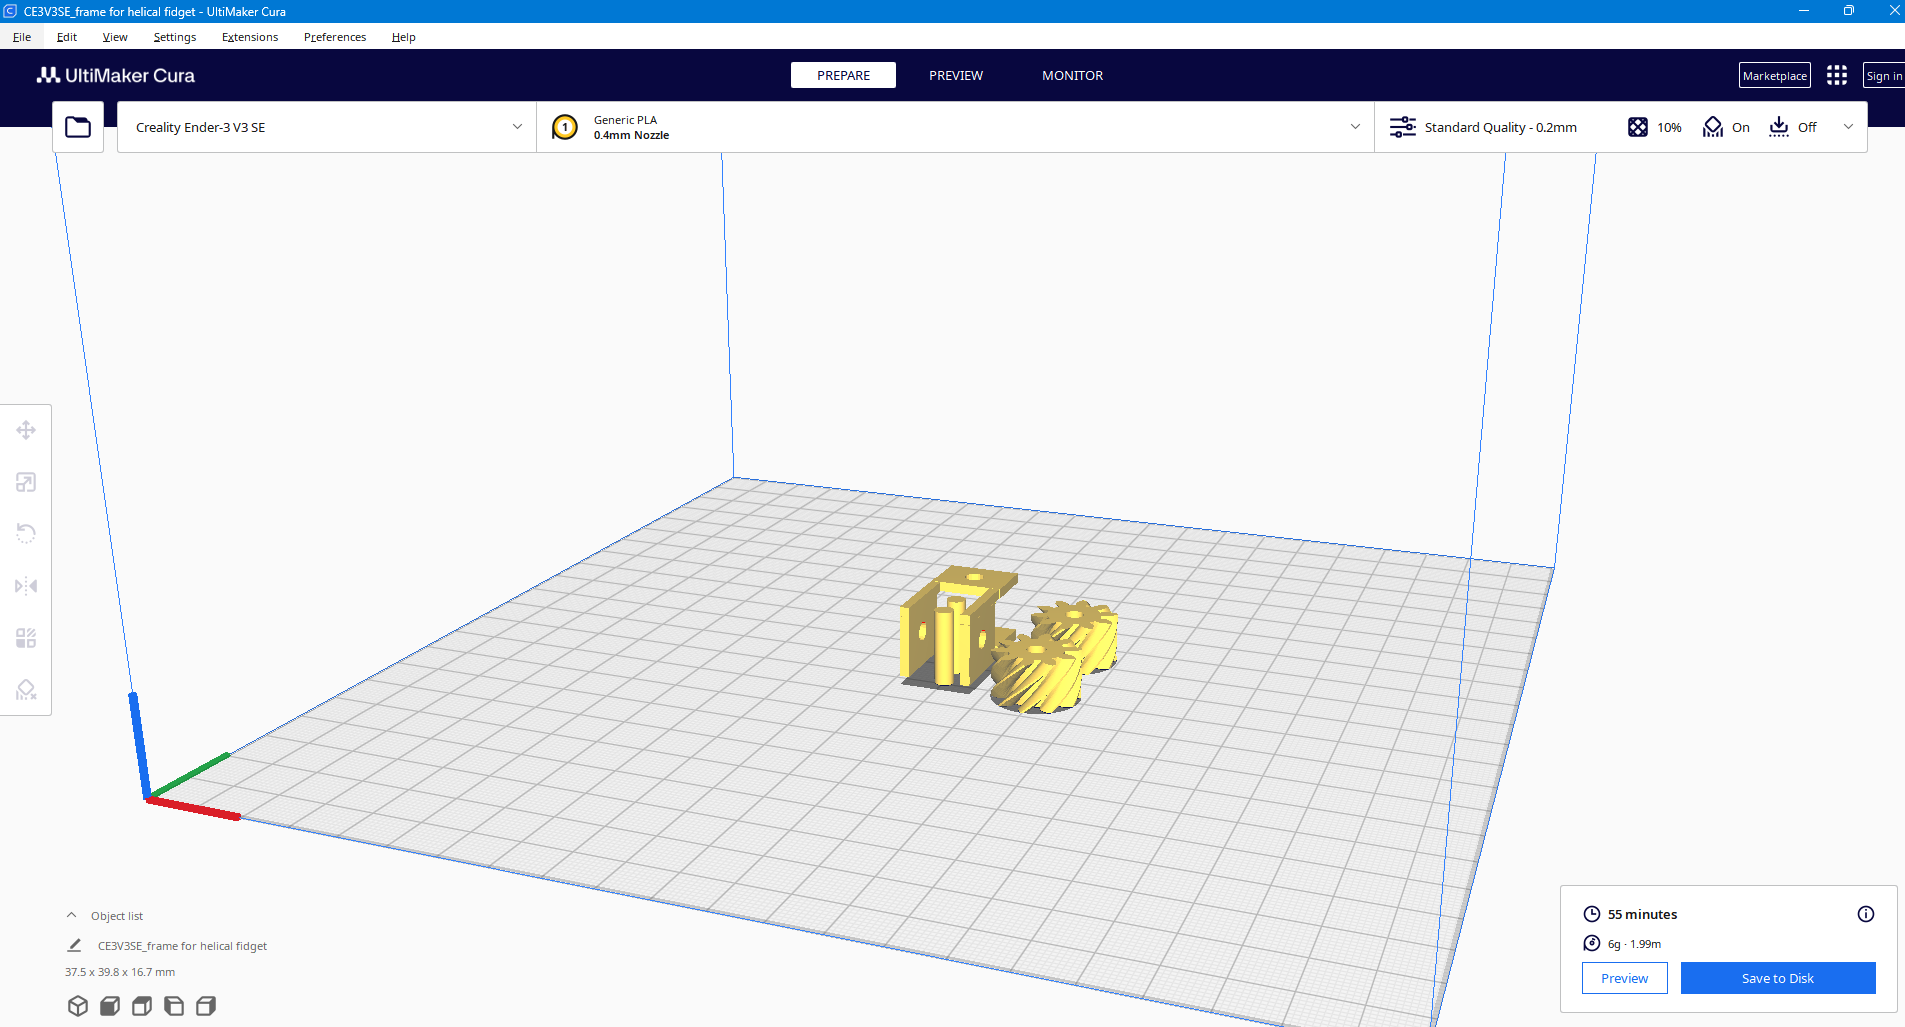
Task: Click the material usage spool icon
Action: (x=1592, y=943)
